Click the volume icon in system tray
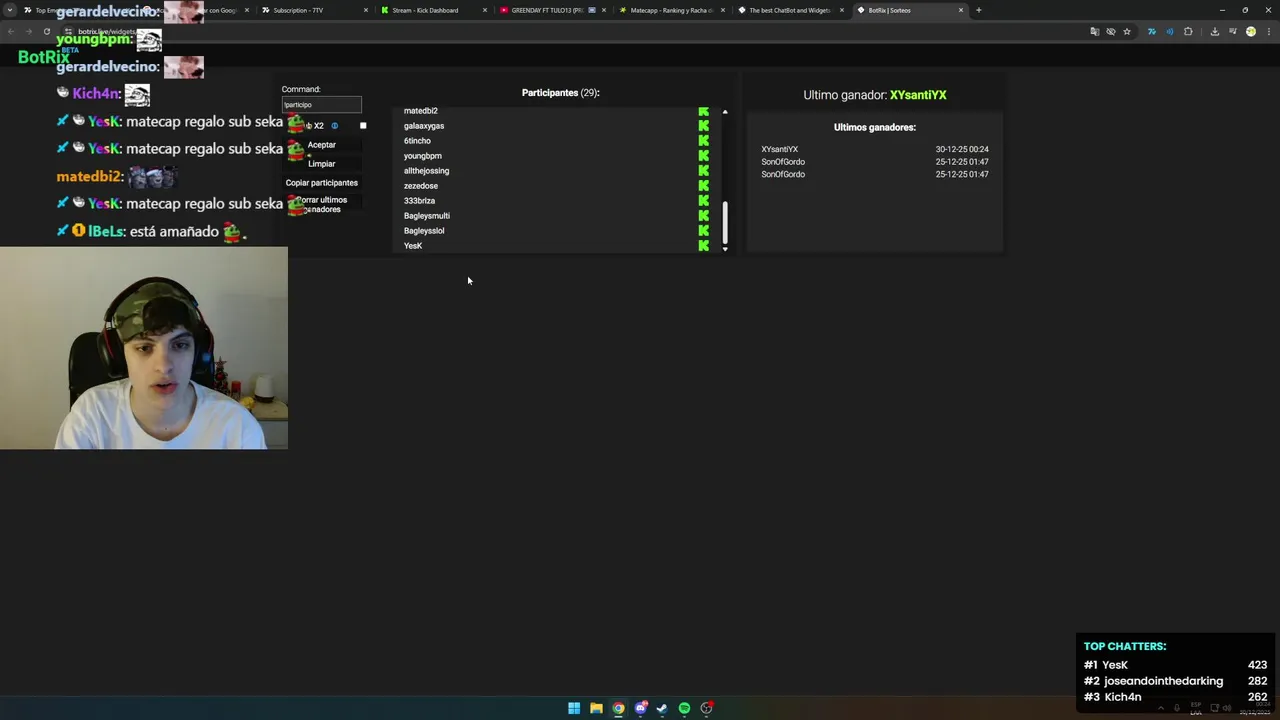 click(1227, 708)
